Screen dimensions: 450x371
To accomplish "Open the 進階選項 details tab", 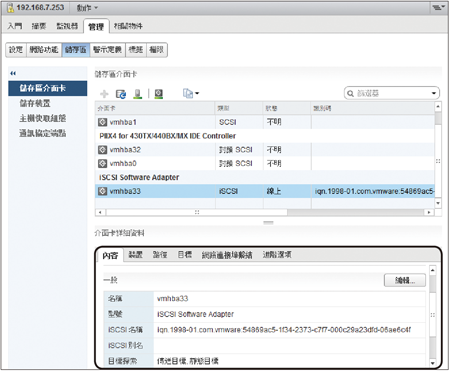I will coord(277,255).
